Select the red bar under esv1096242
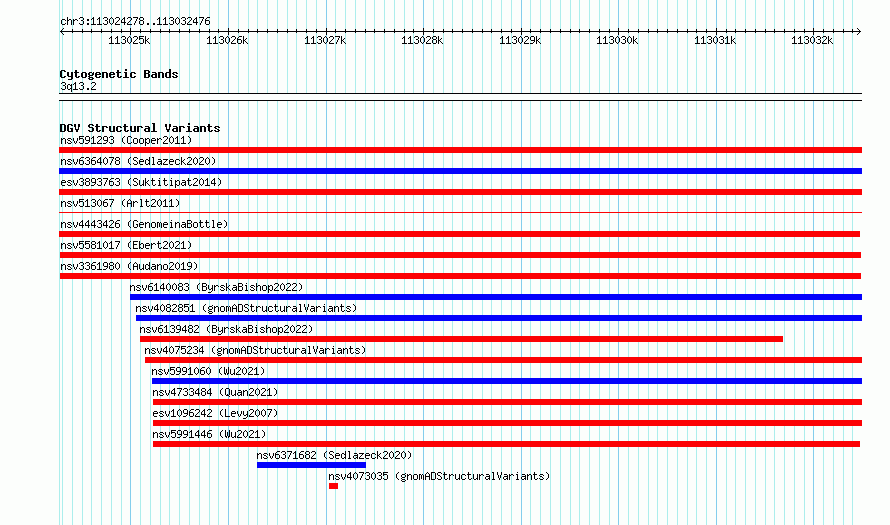Screen dimensions: 890x525 click(x=507, y=423)
